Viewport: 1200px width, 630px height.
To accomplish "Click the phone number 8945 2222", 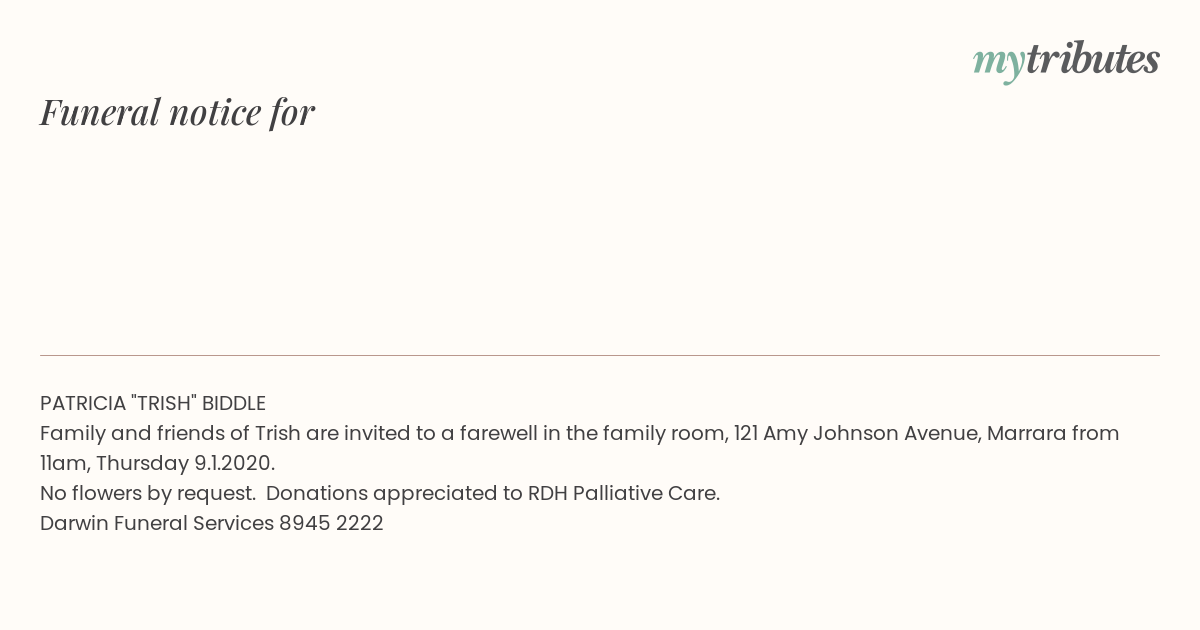I will click(331, 523).
